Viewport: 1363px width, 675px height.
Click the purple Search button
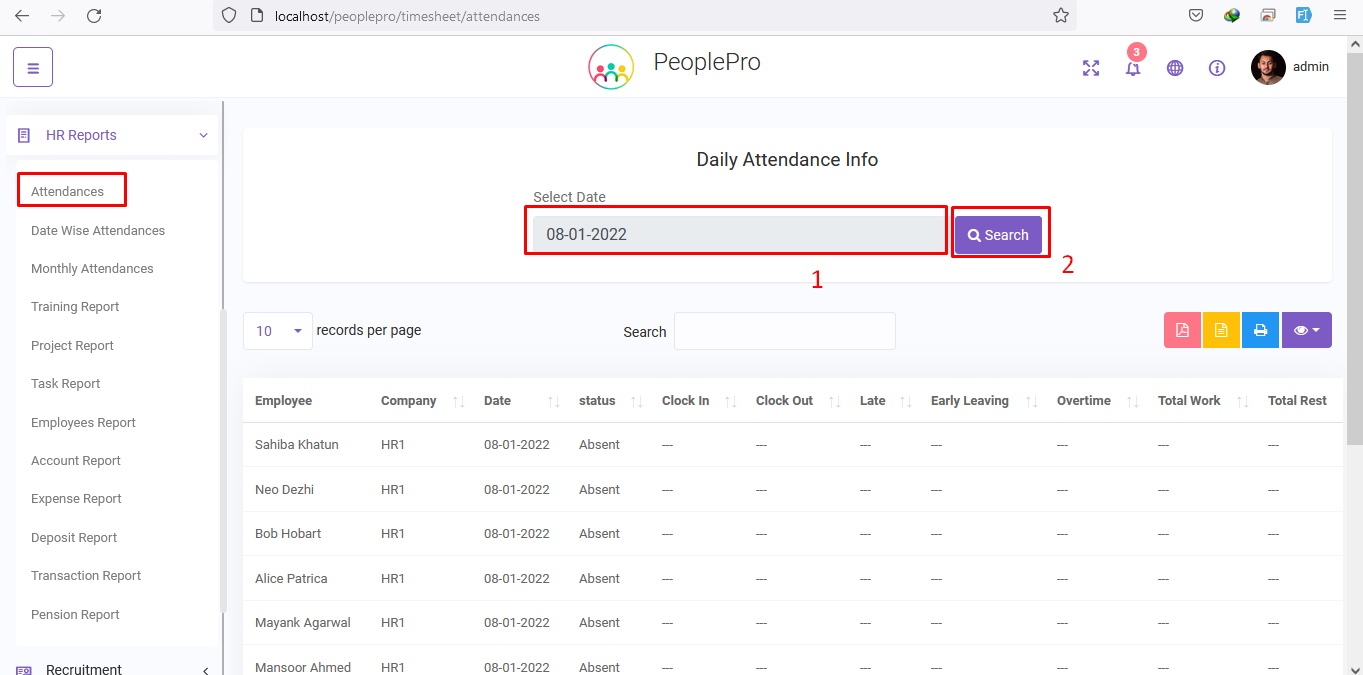pos(998,235)
